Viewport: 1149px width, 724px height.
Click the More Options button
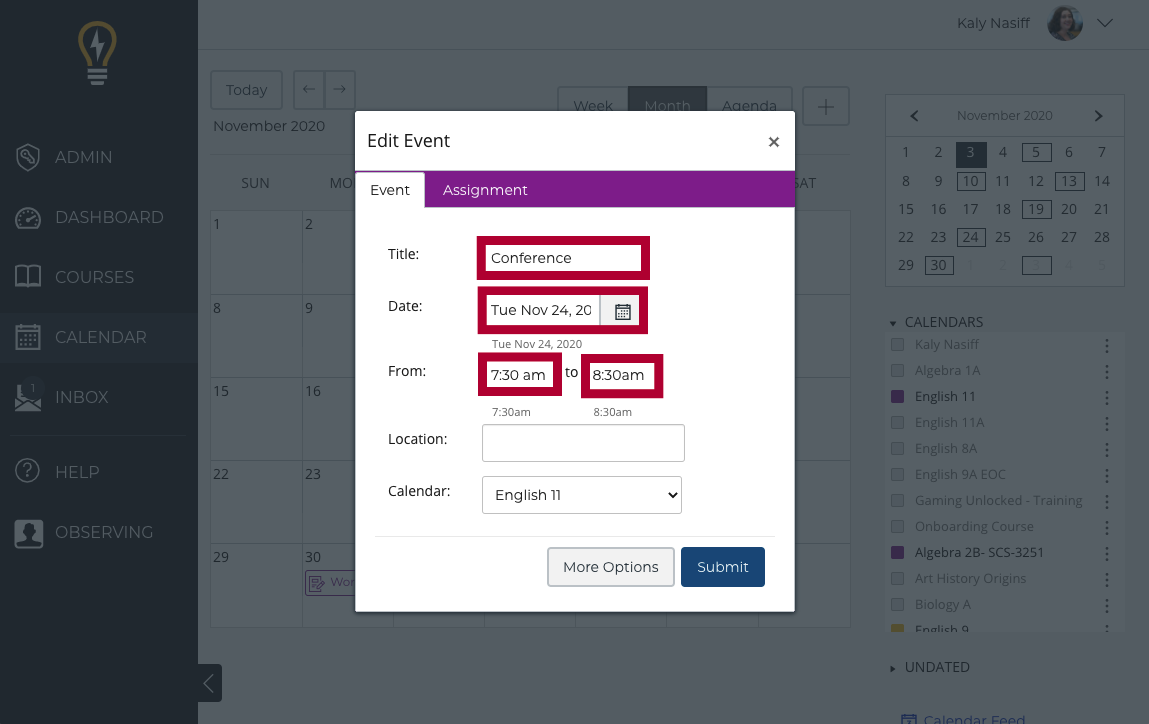(610, 567)
